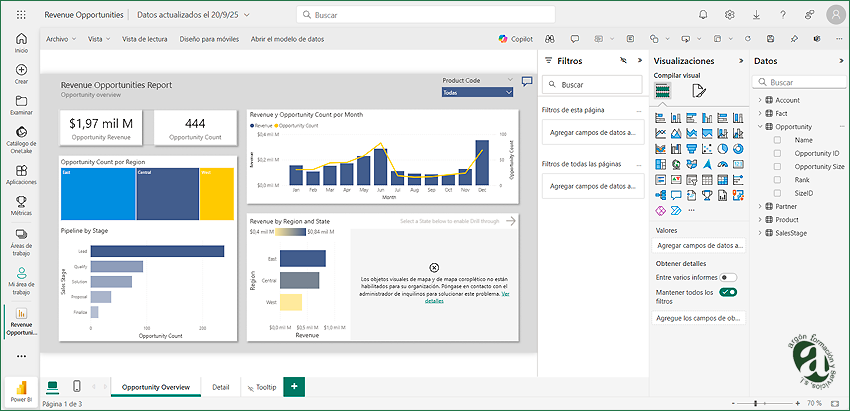Screen dimensions: 850x411
Task: Open the app launcher waffle icon
Action: (x=21, y=15)
